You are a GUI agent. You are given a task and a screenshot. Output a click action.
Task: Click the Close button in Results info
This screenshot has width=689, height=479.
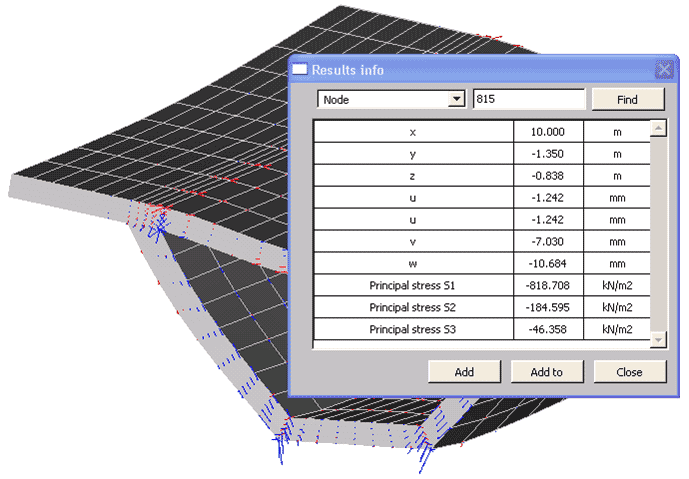coord(630,372)
